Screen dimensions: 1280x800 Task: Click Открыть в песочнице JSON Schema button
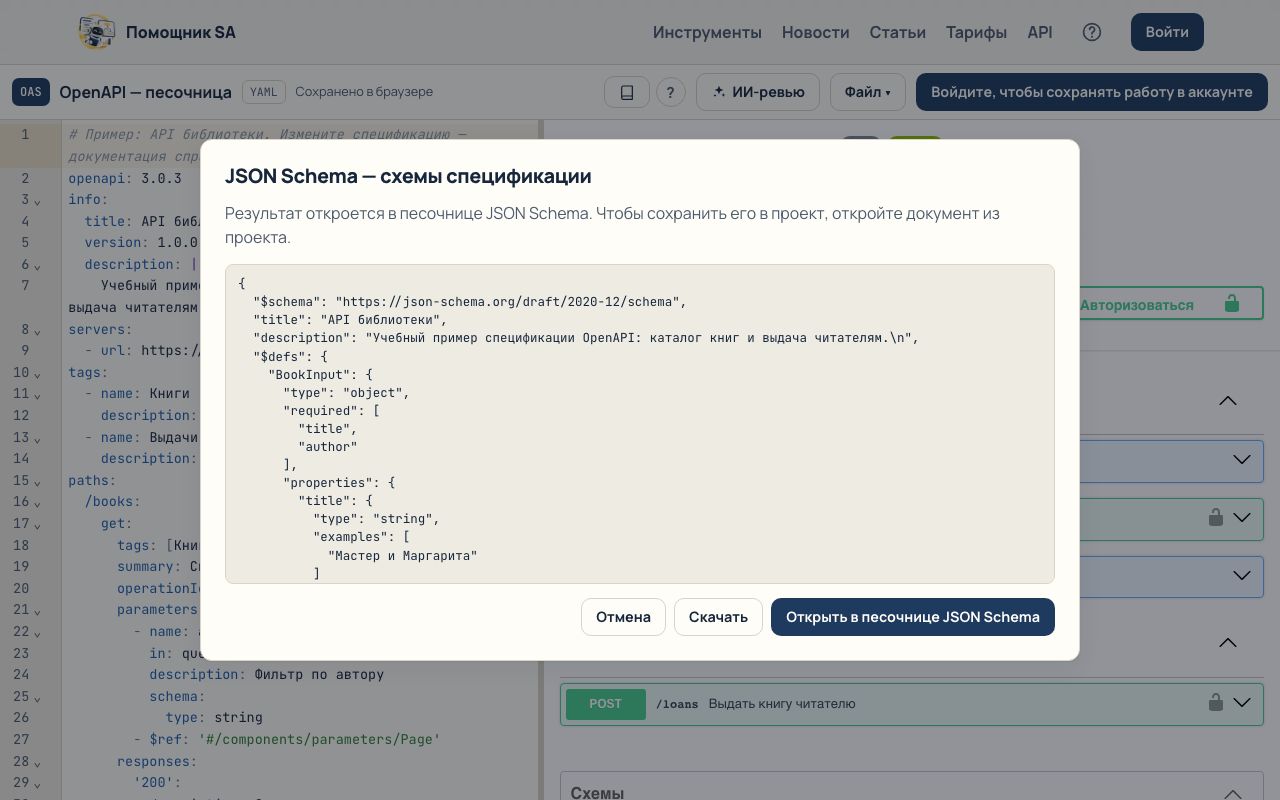point(913,617)
